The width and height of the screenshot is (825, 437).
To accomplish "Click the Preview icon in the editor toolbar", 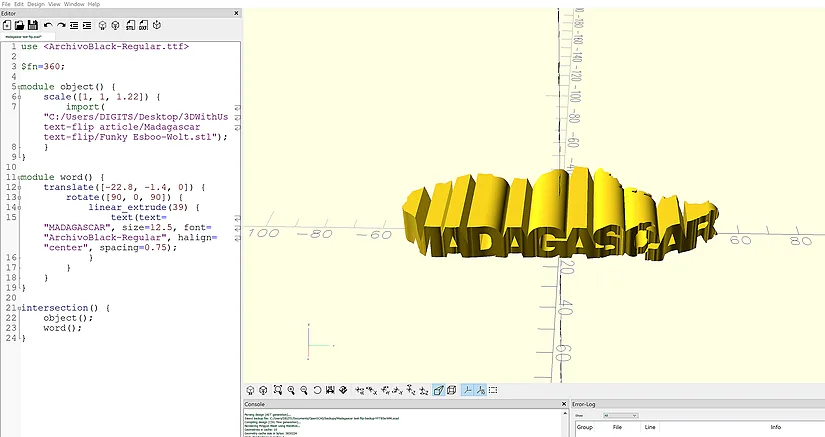I will [x=103, y=25].
